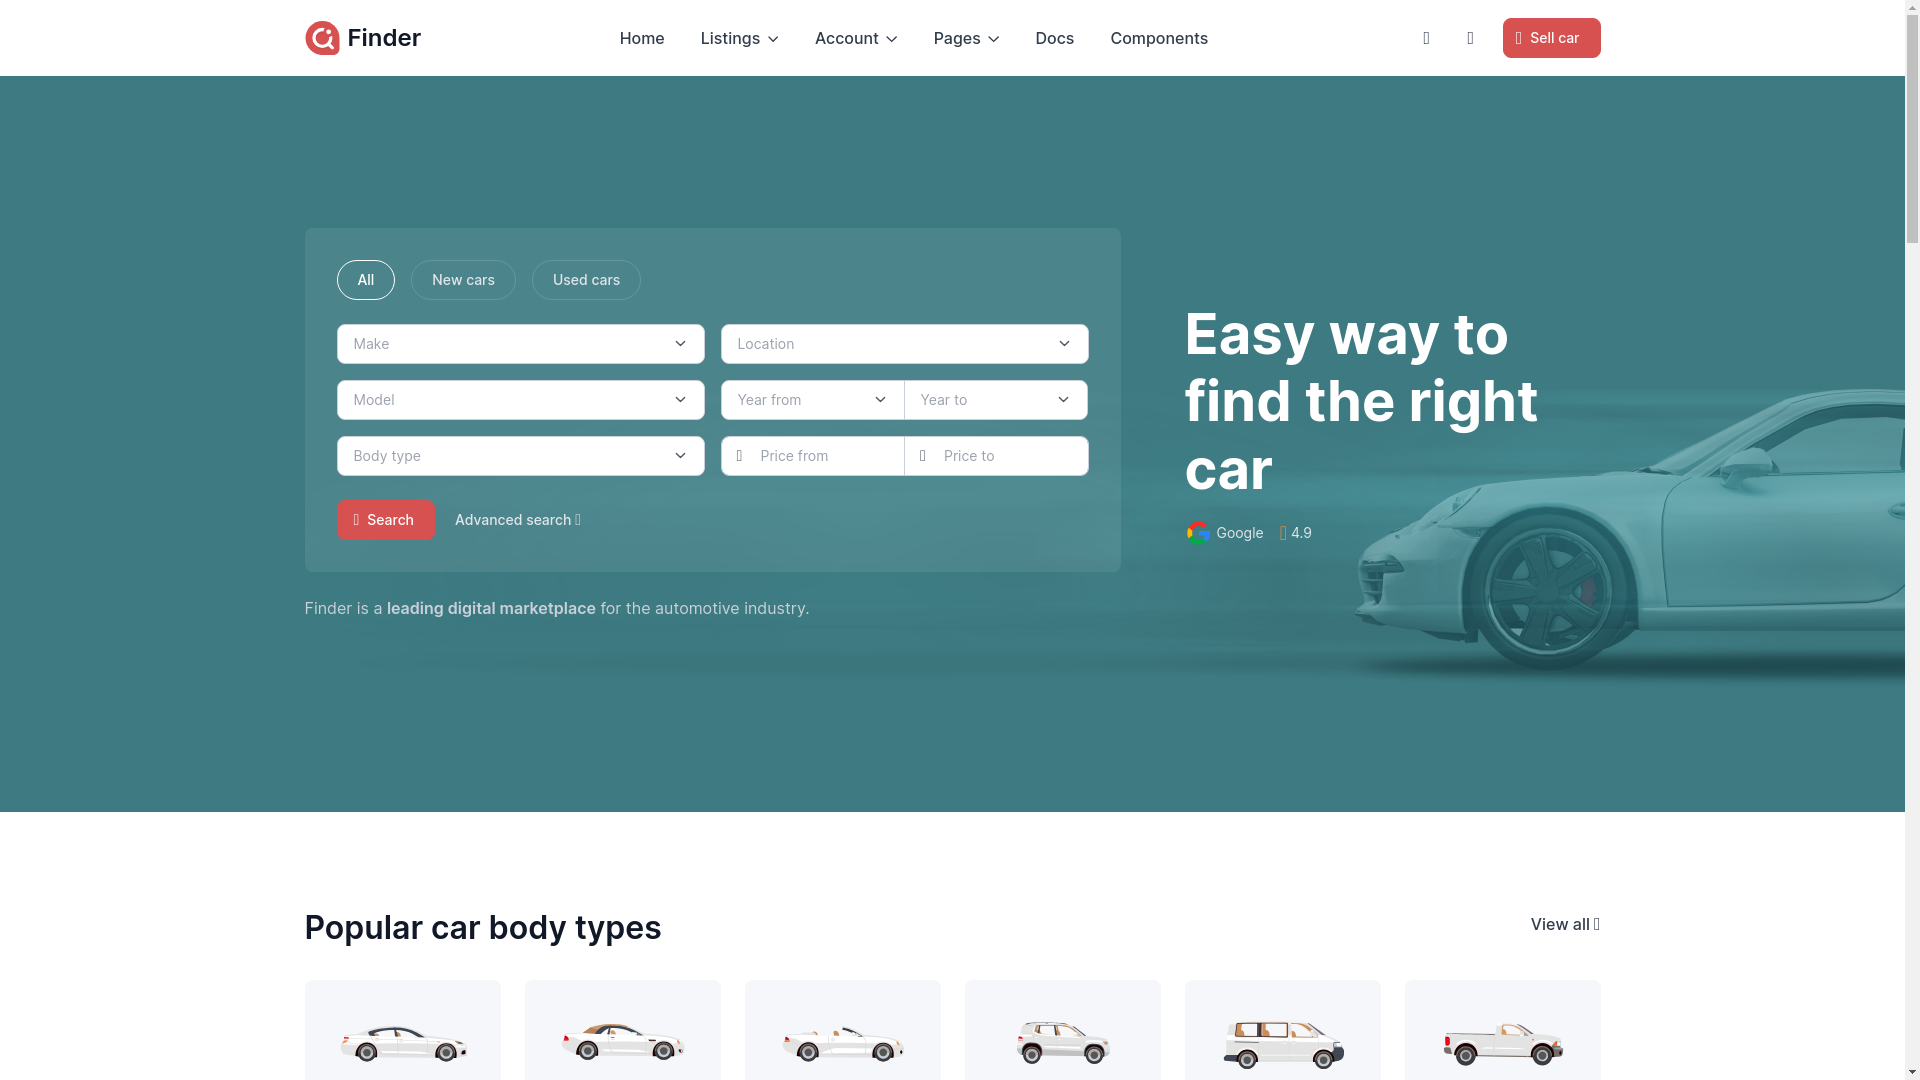Expand the Pages menu
This screenshot has width=1920, height=1080.
click(966, 38)
